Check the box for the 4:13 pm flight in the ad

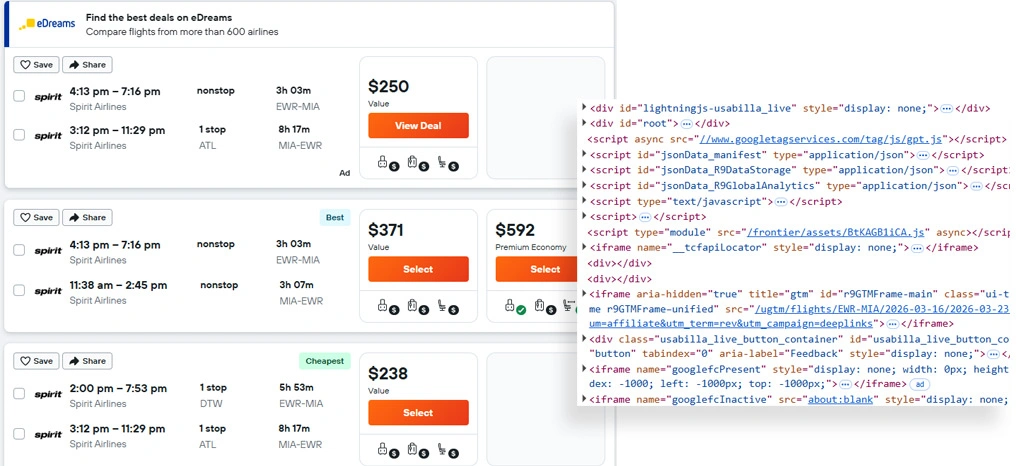[19, 97]
